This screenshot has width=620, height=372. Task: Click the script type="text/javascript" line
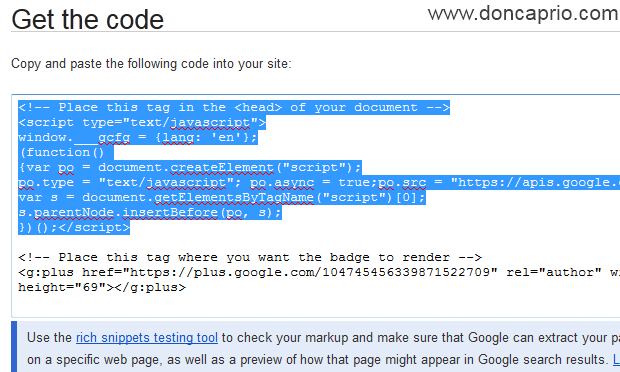coord(142,123)
